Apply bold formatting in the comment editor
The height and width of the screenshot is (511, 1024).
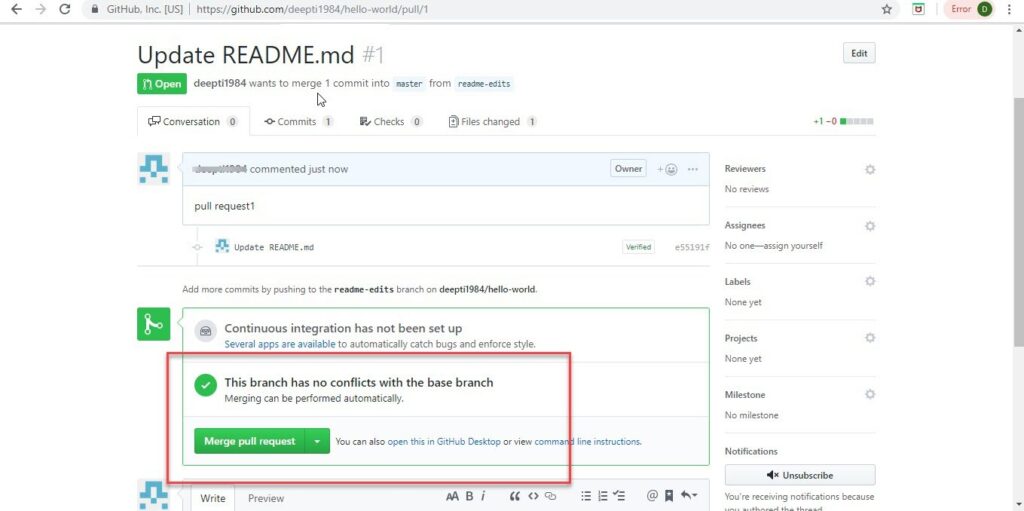click(x=469, y=496)
